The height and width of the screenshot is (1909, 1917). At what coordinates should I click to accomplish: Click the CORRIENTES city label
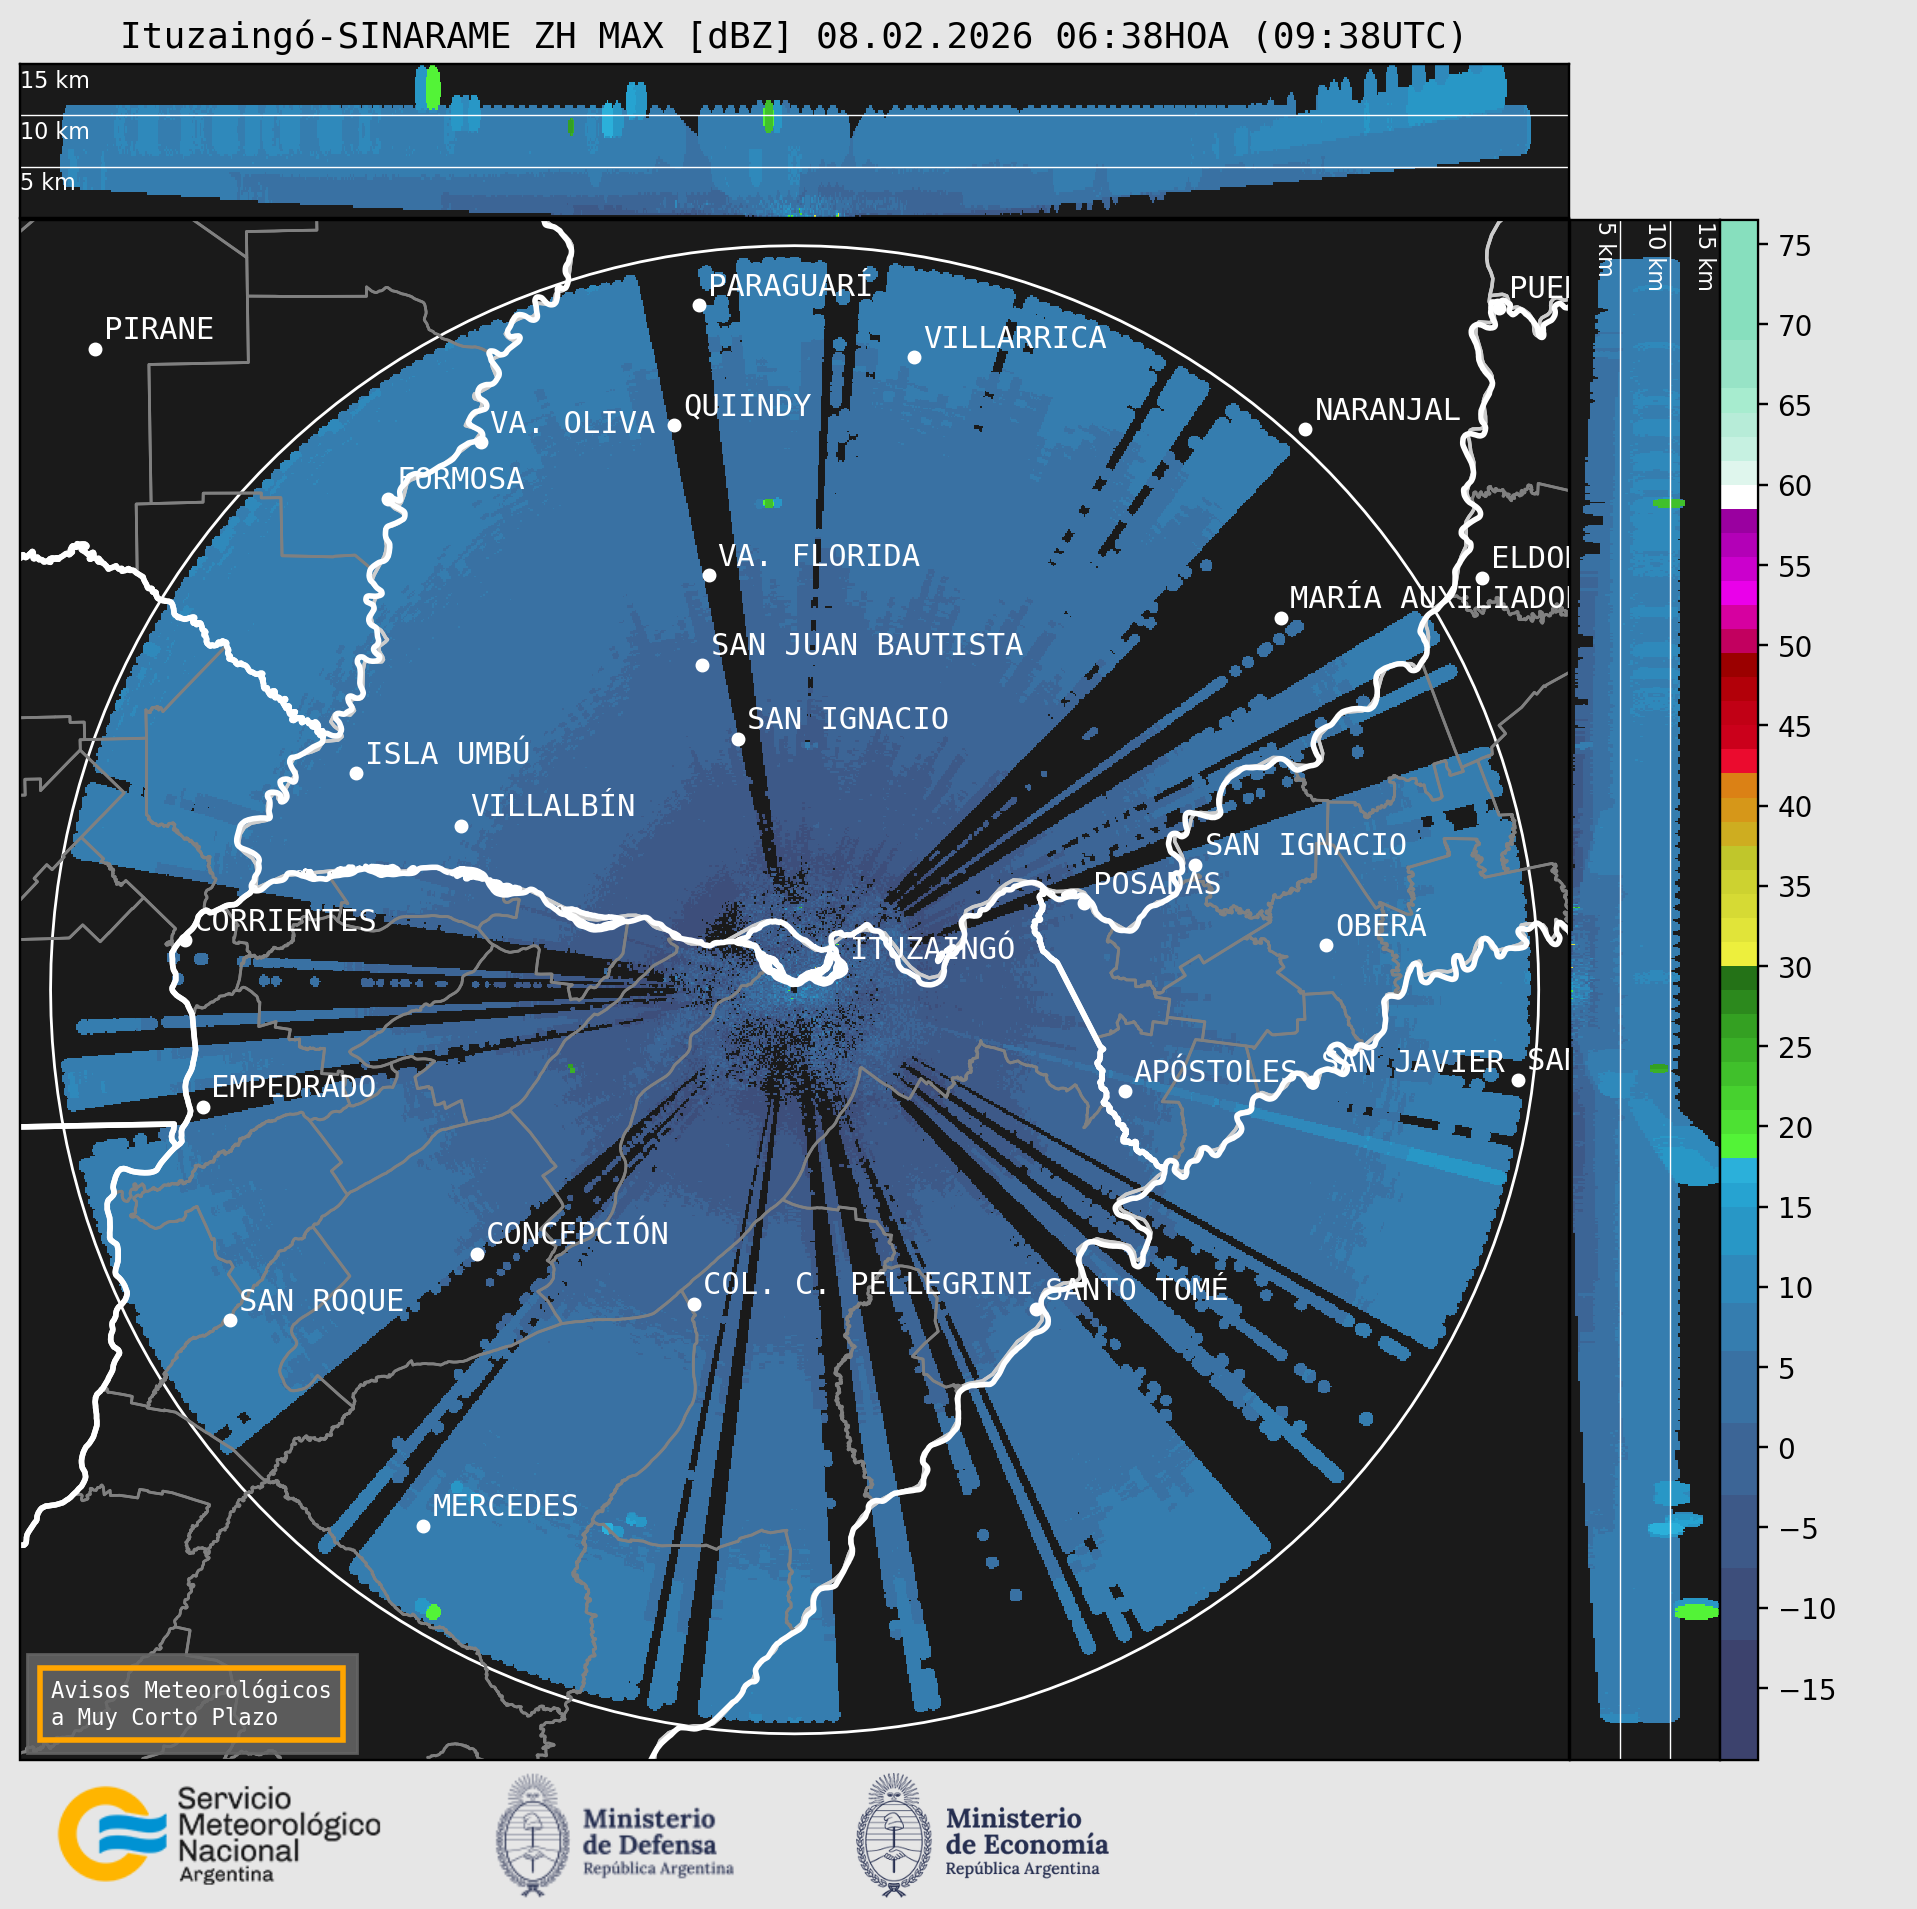[x=285, y=921]
